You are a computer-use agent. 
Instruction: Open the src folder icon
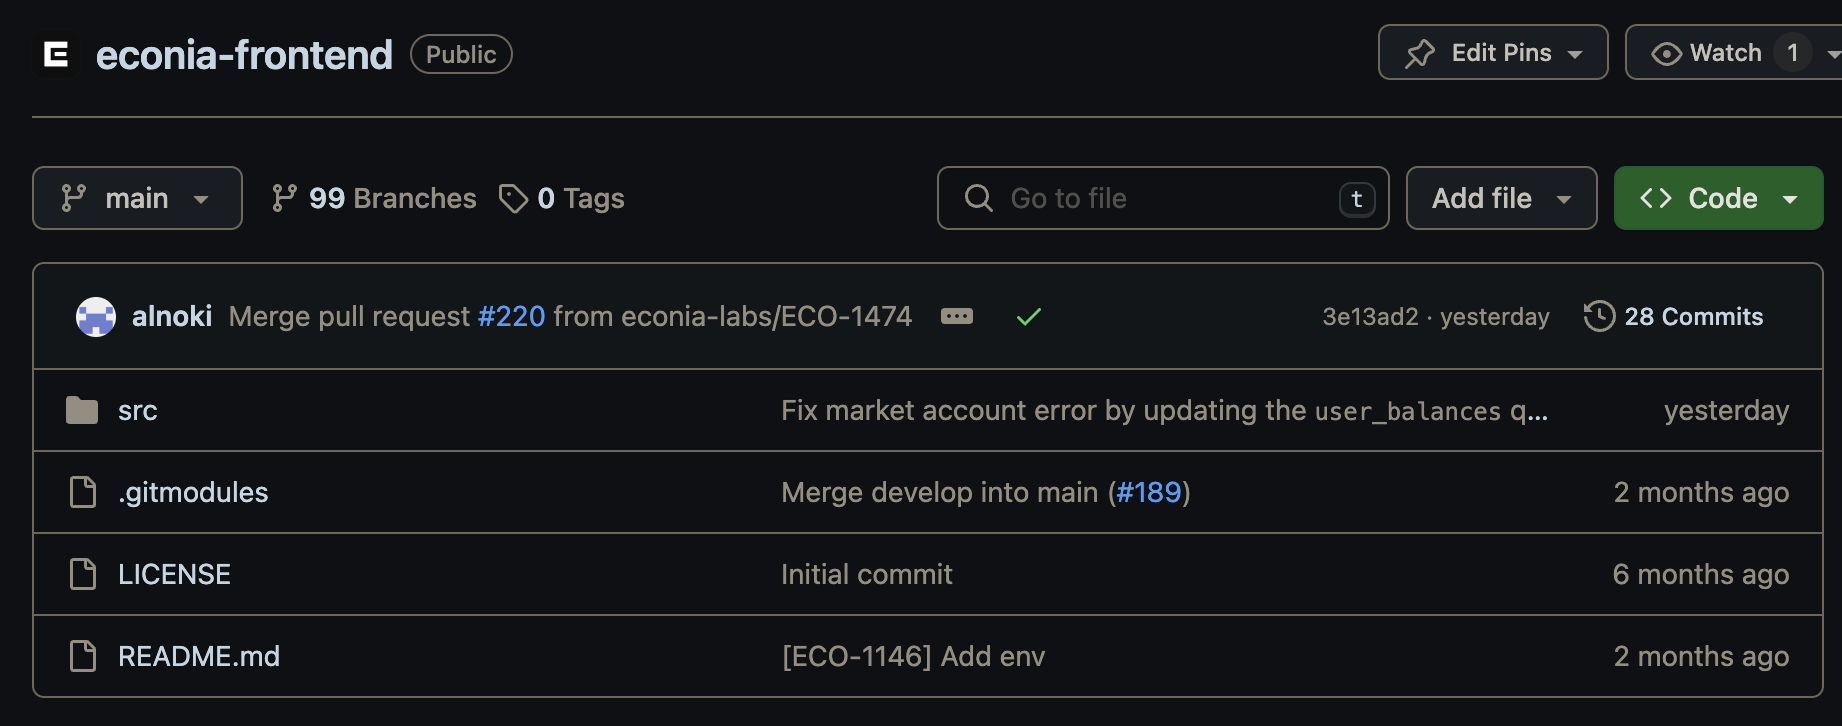point(82,410)
